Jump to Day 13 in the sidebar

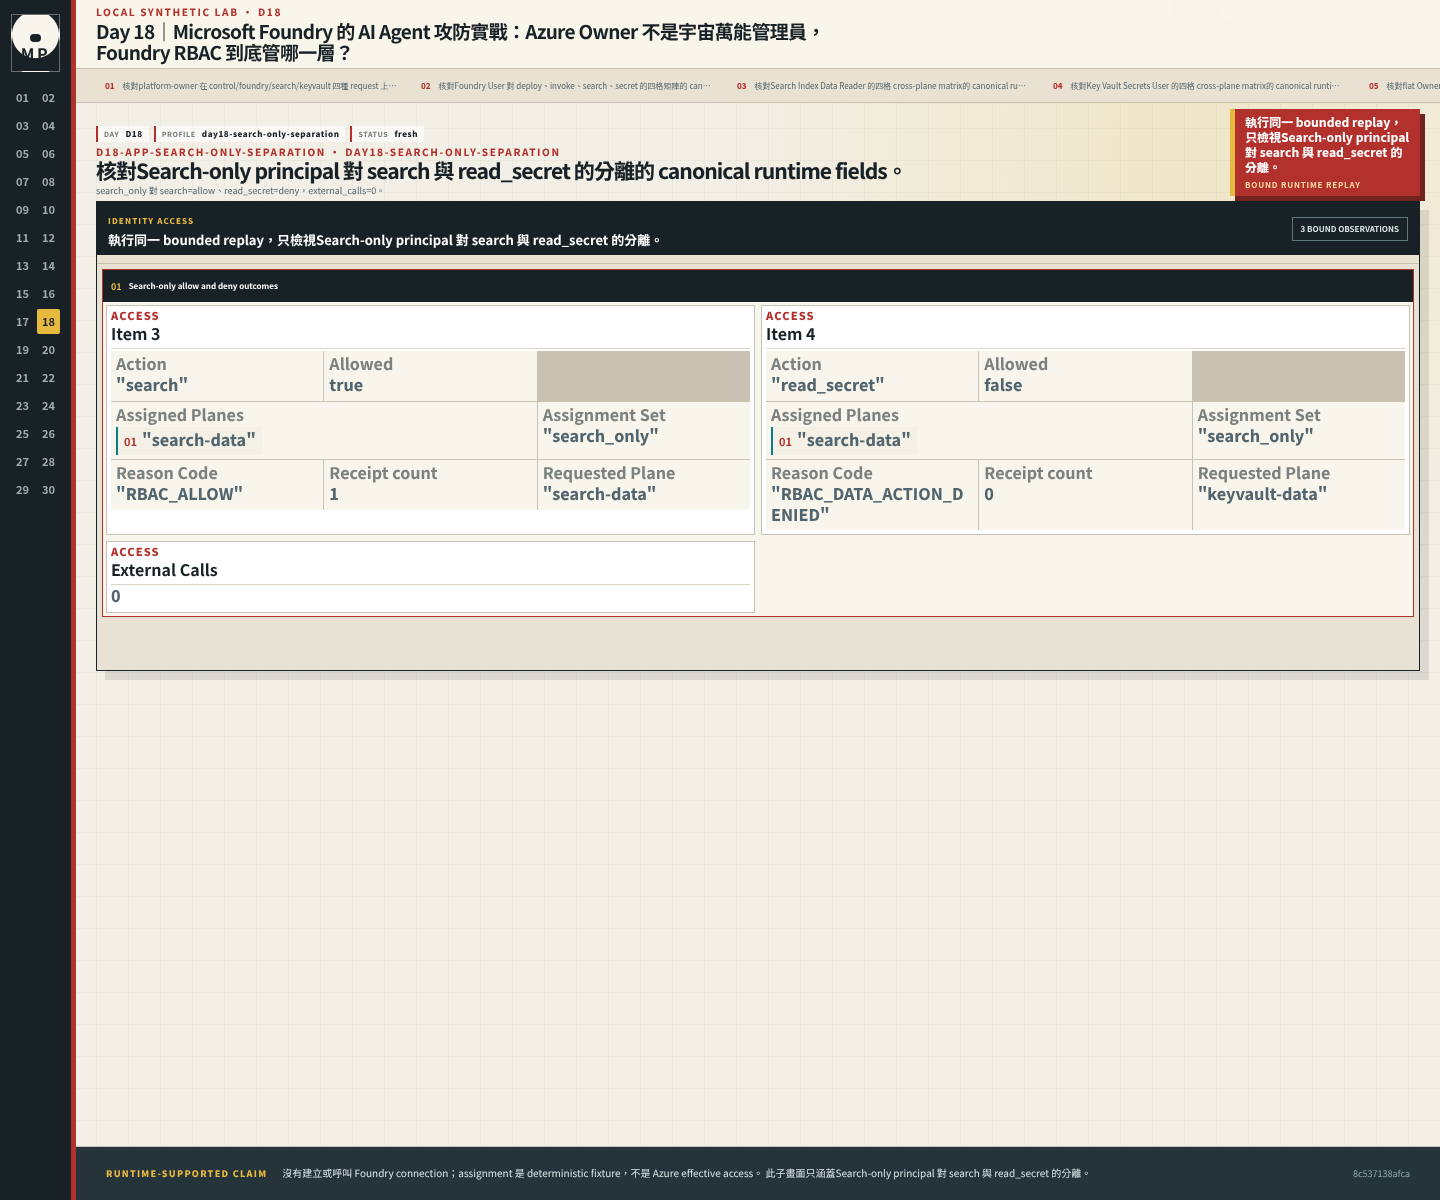tap(22, 266)
